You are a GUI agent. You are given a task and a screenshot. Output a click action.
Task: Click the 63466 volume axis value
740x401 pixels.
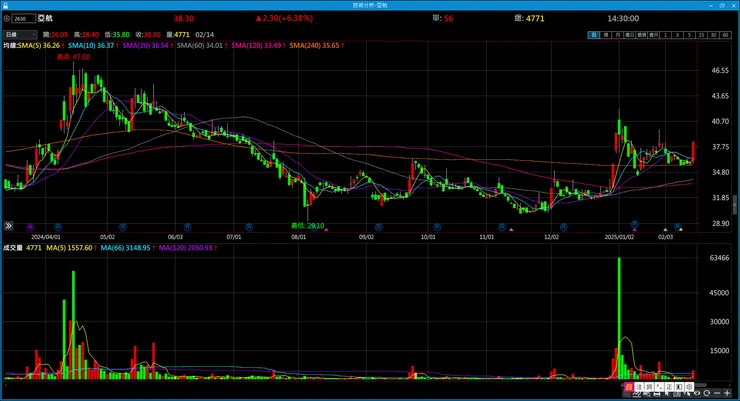(x=719, y=258)
